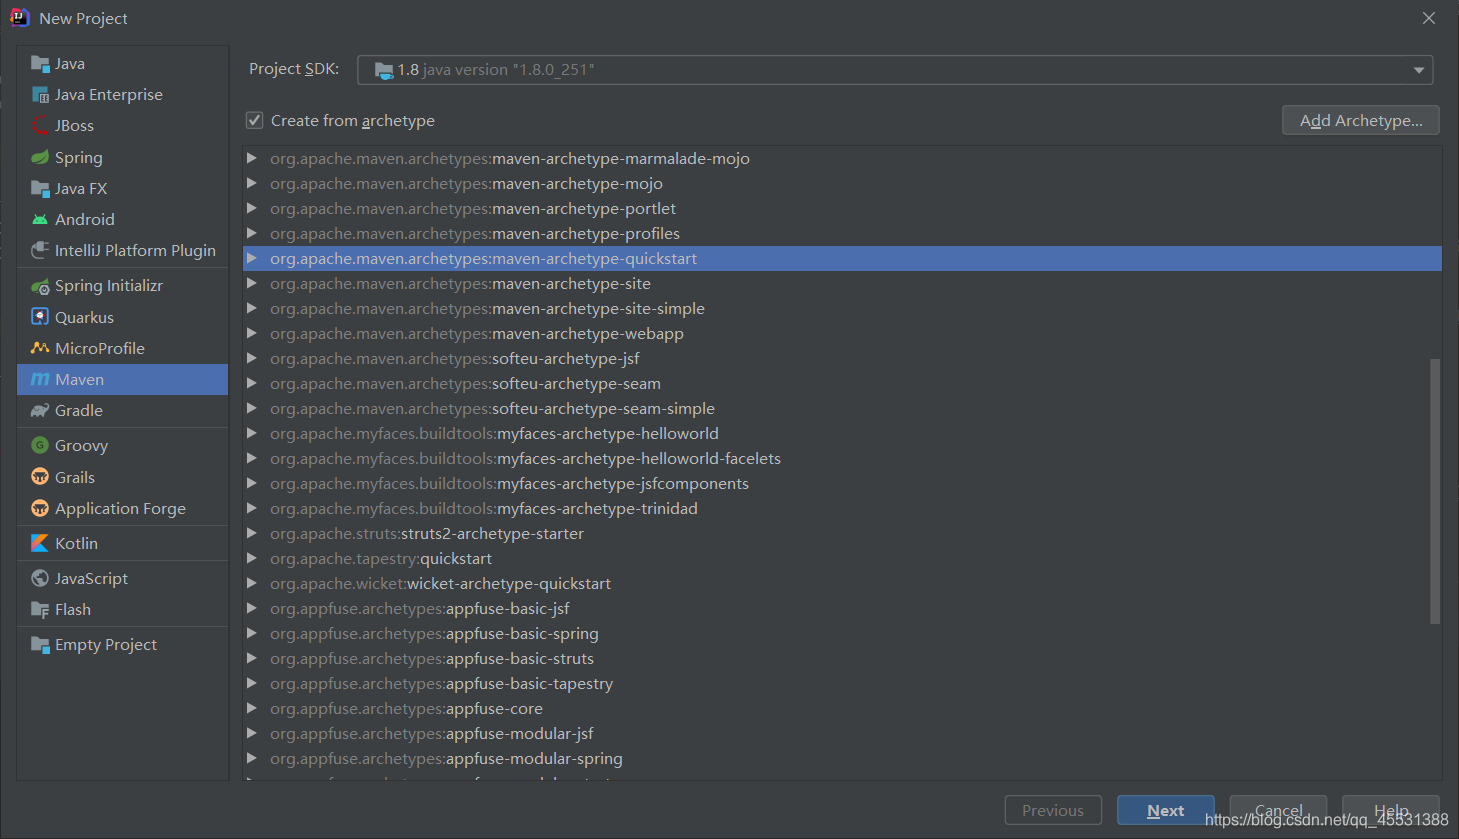Expand appfuse-core arrow

click(252, 708)
